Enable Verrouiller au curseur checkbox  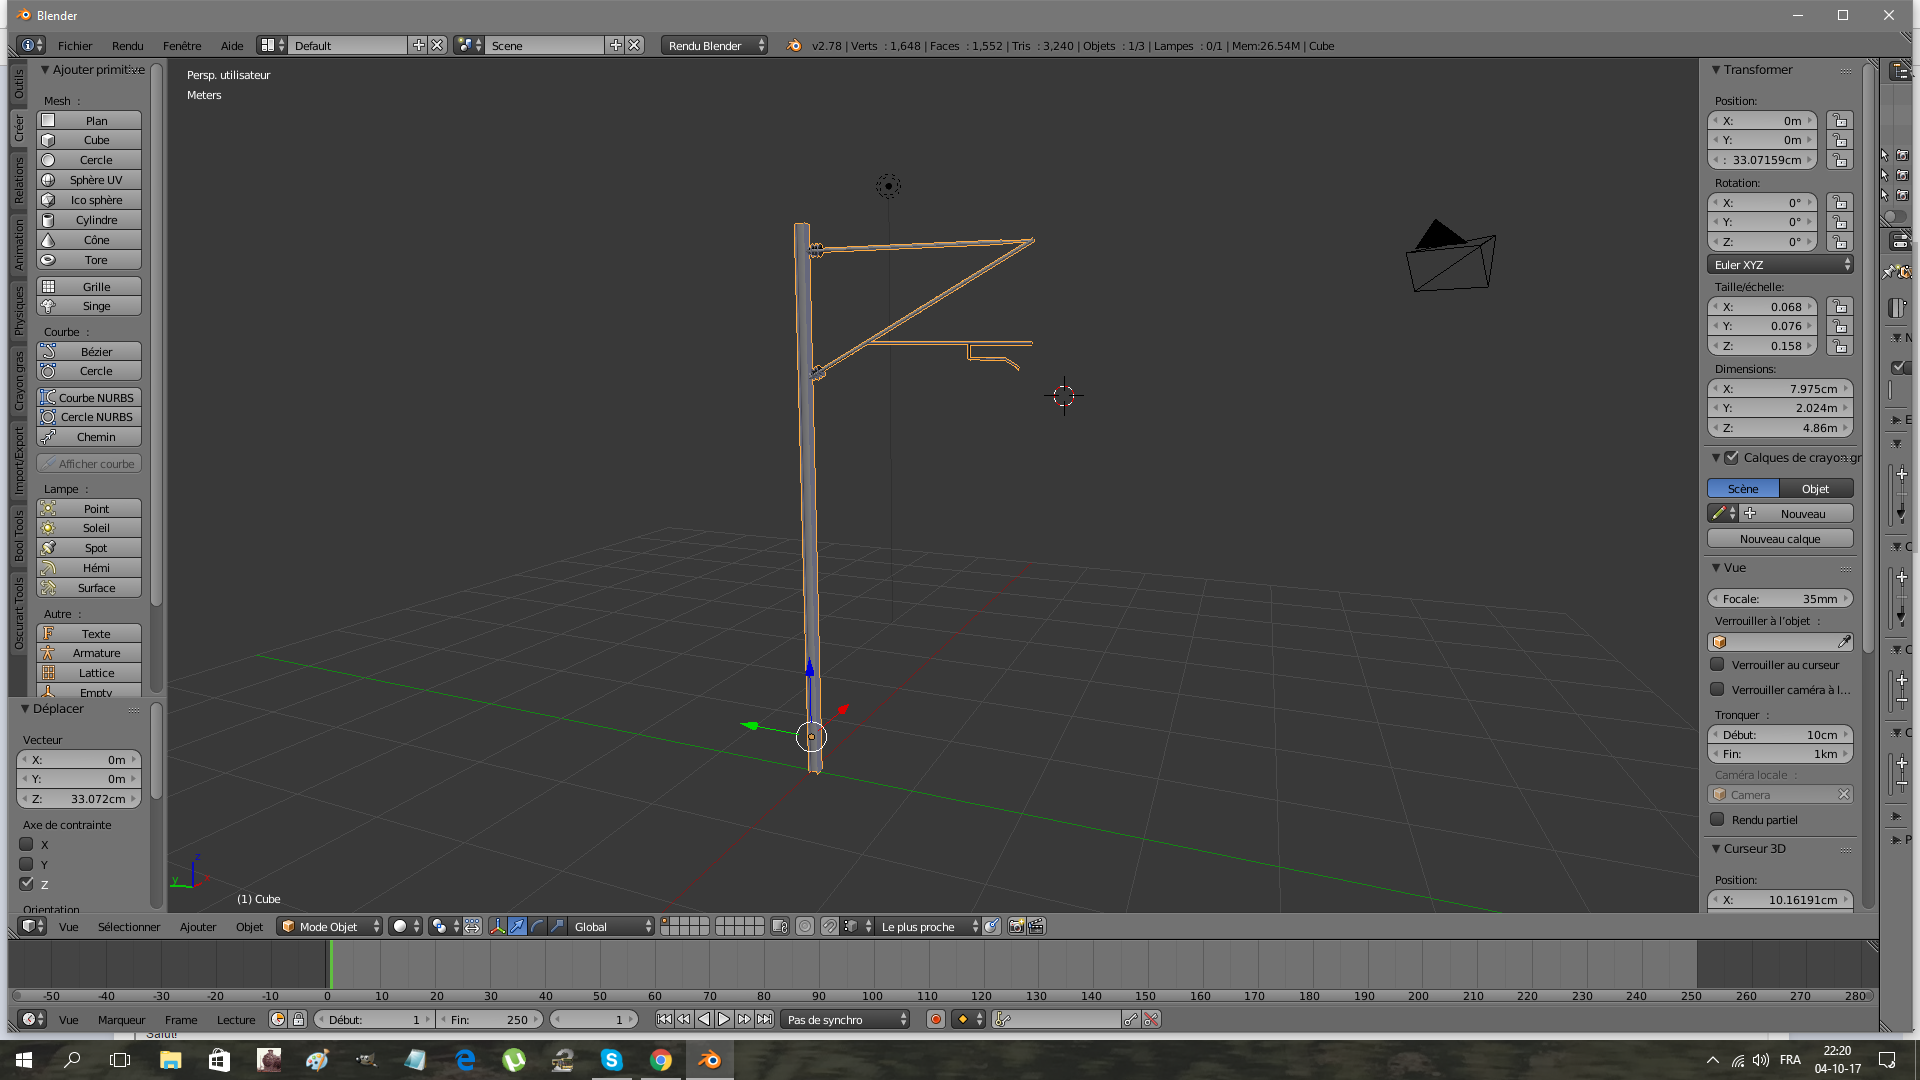tap(1717, 664)
